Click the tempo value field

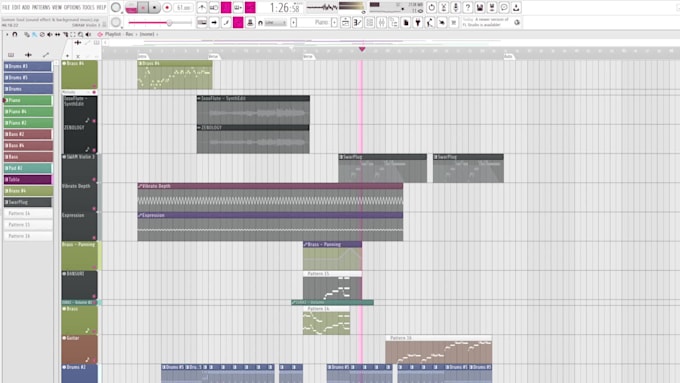pyautogui.click(x=184, y=7)
